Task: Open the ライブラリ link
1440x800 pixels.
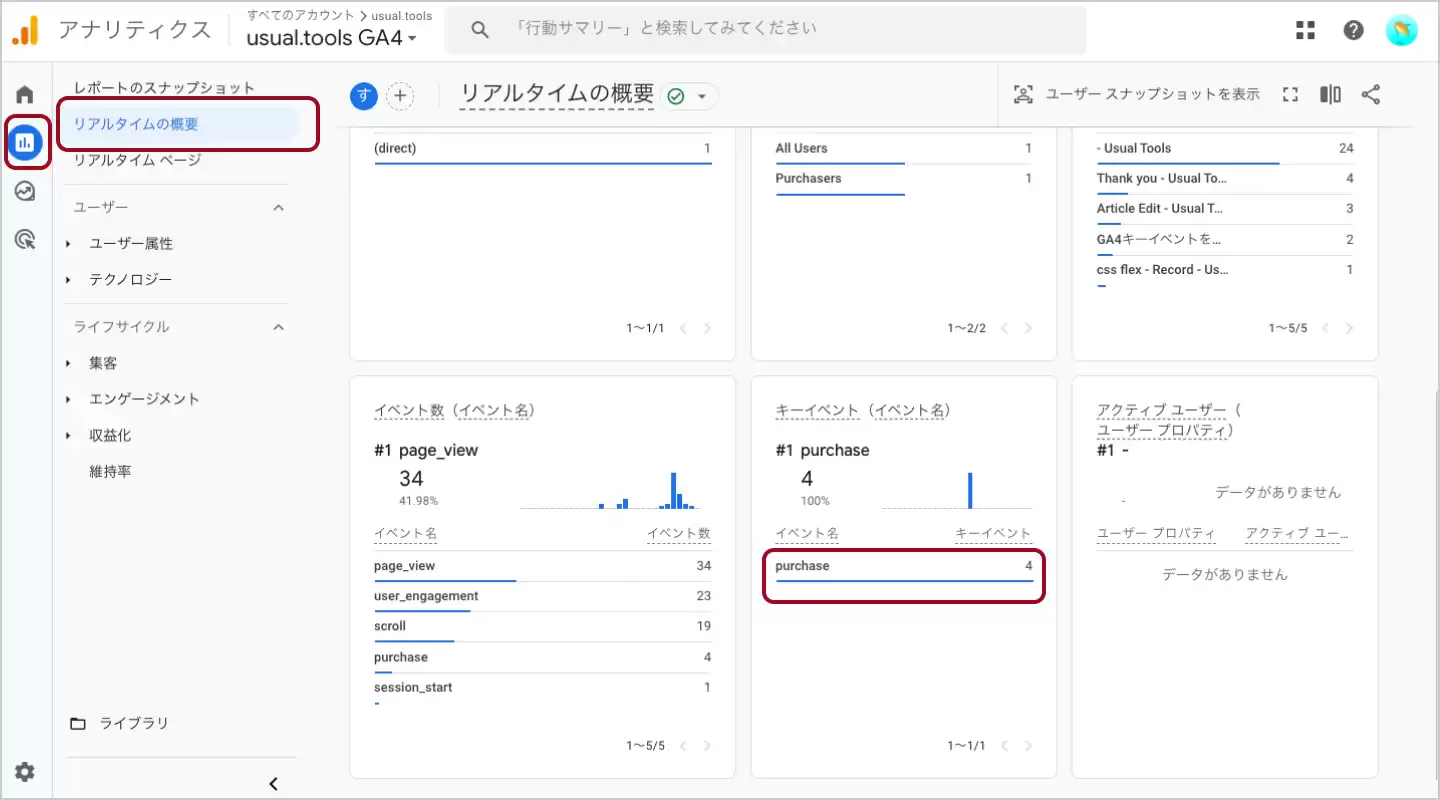Action: 133,723
